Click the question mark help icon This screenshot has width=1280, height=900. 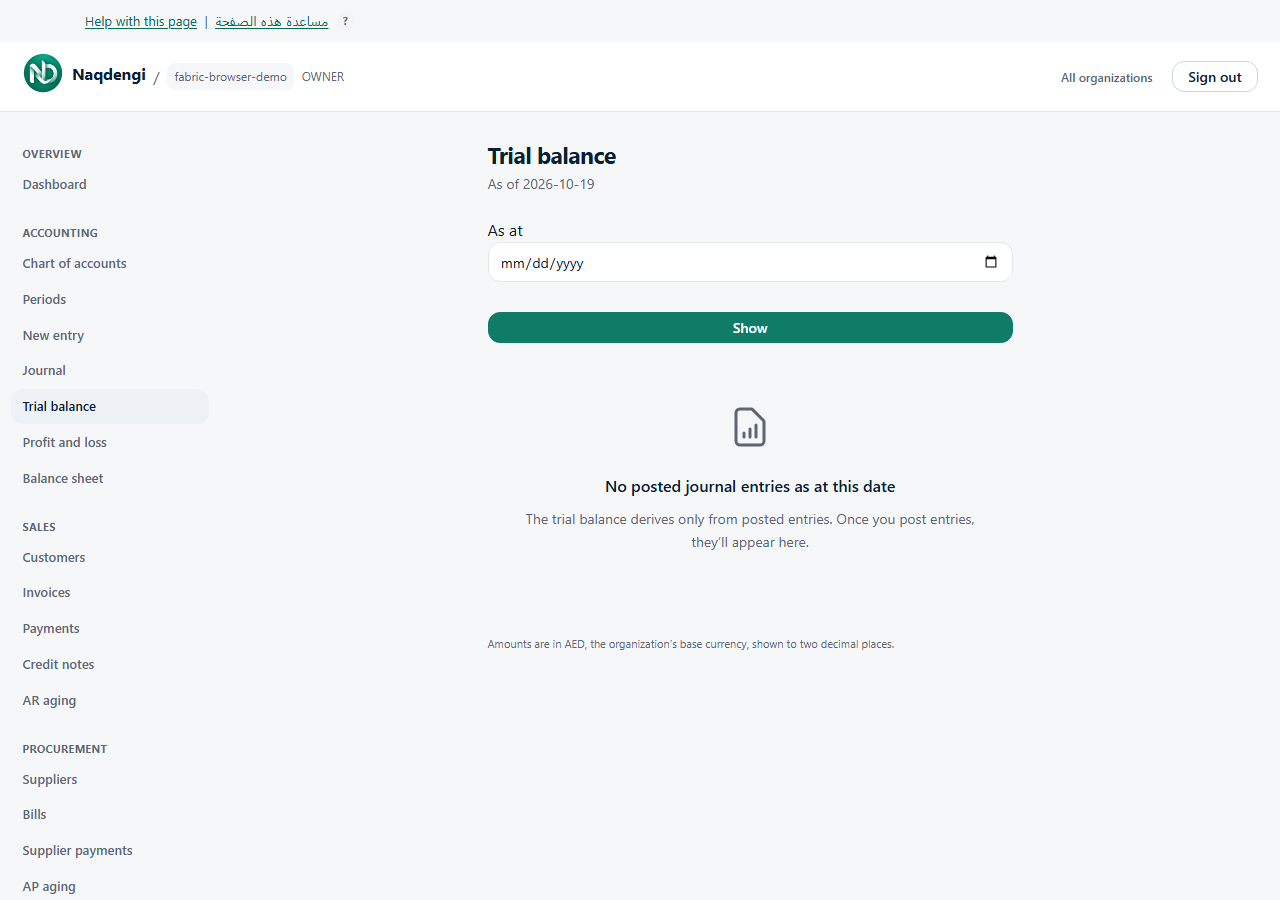(345, 21)
